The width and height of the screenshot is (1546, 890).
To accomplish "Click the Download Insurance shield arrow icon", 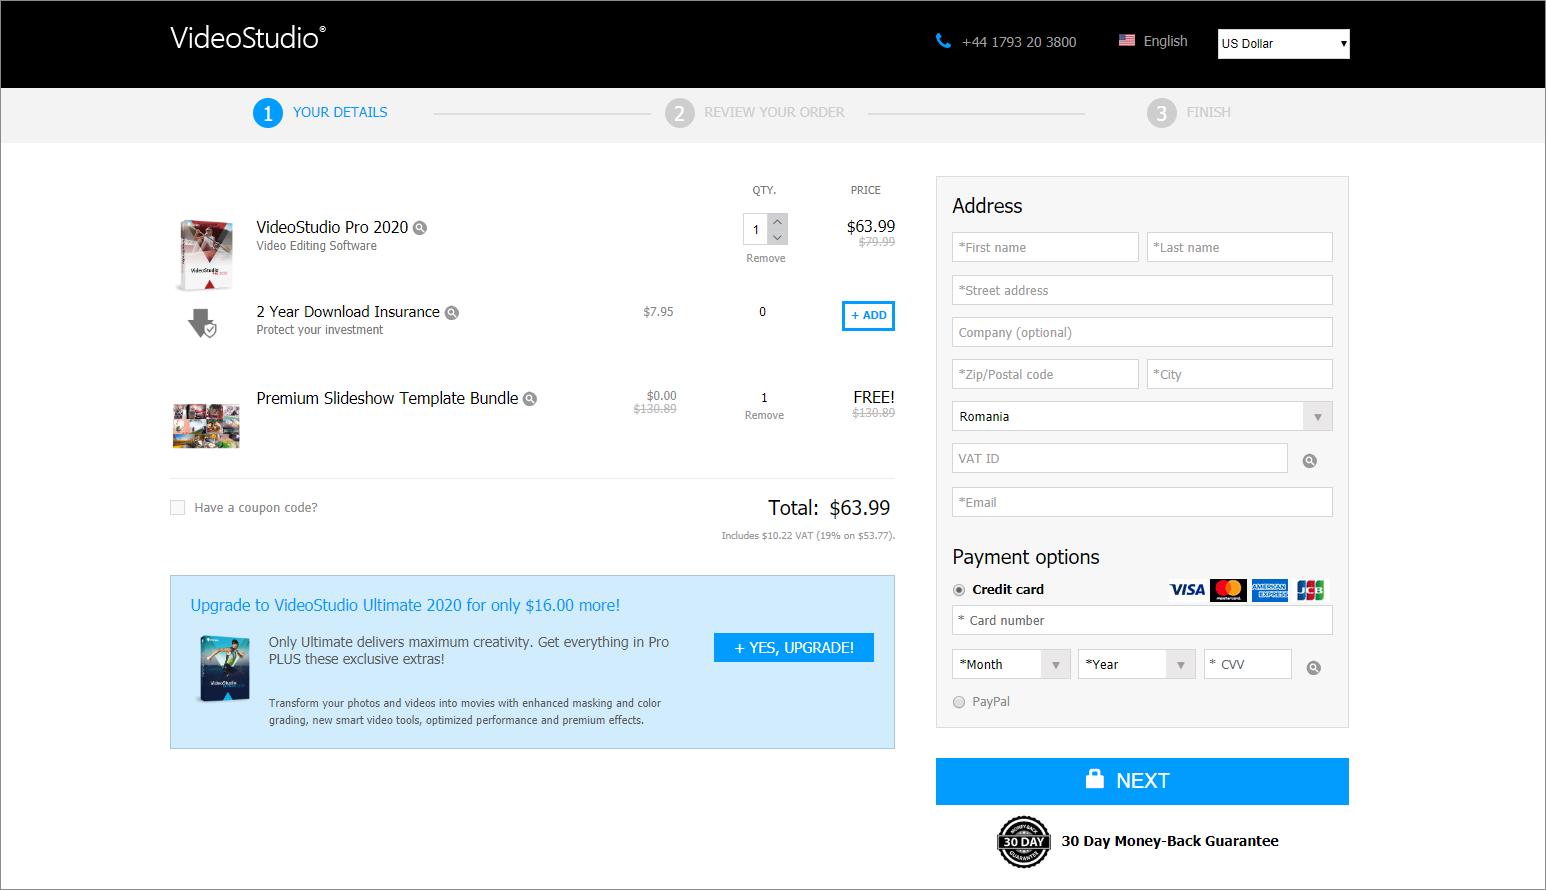I will pyautogui.click(x=202, y=323).
